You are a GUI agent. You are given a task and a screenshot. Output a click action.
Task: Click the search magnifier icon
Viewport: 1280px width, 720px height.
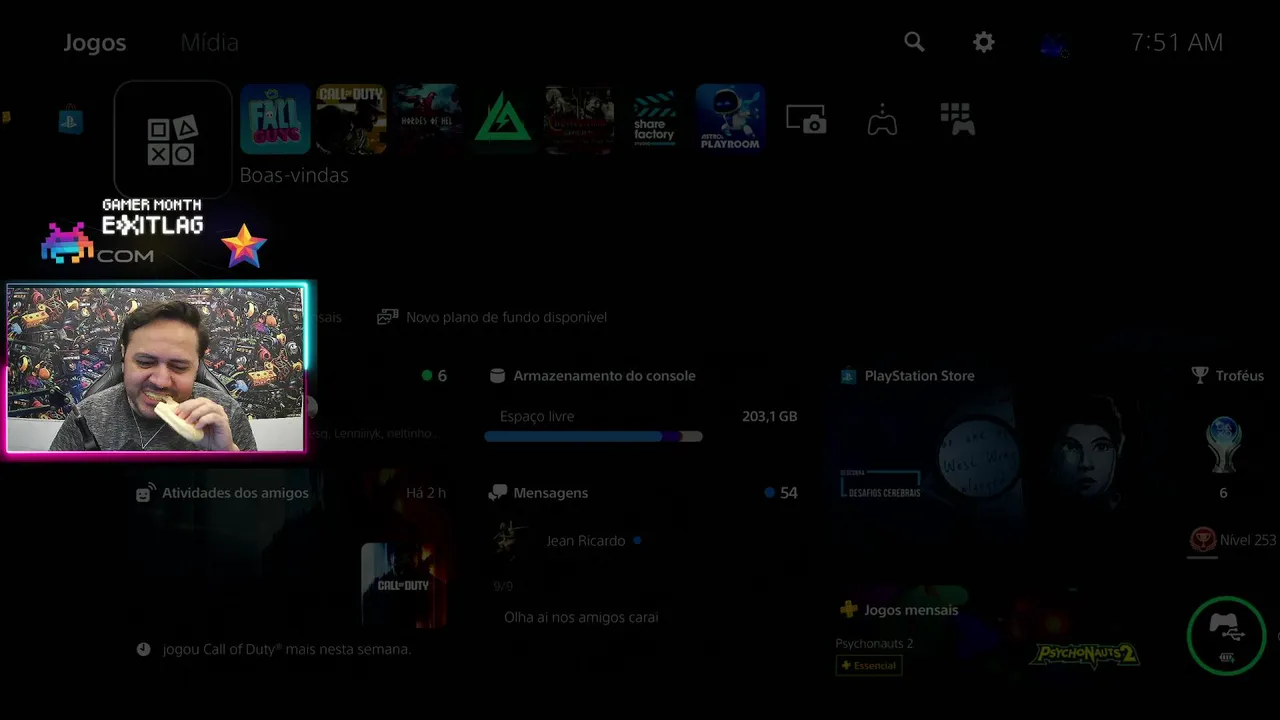point(914,42)
